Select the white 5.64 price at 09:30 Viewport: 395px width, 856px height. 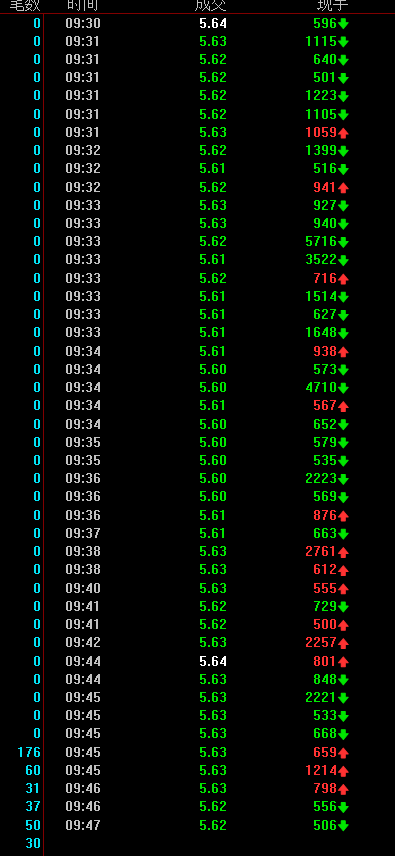[x=213, y=23]
